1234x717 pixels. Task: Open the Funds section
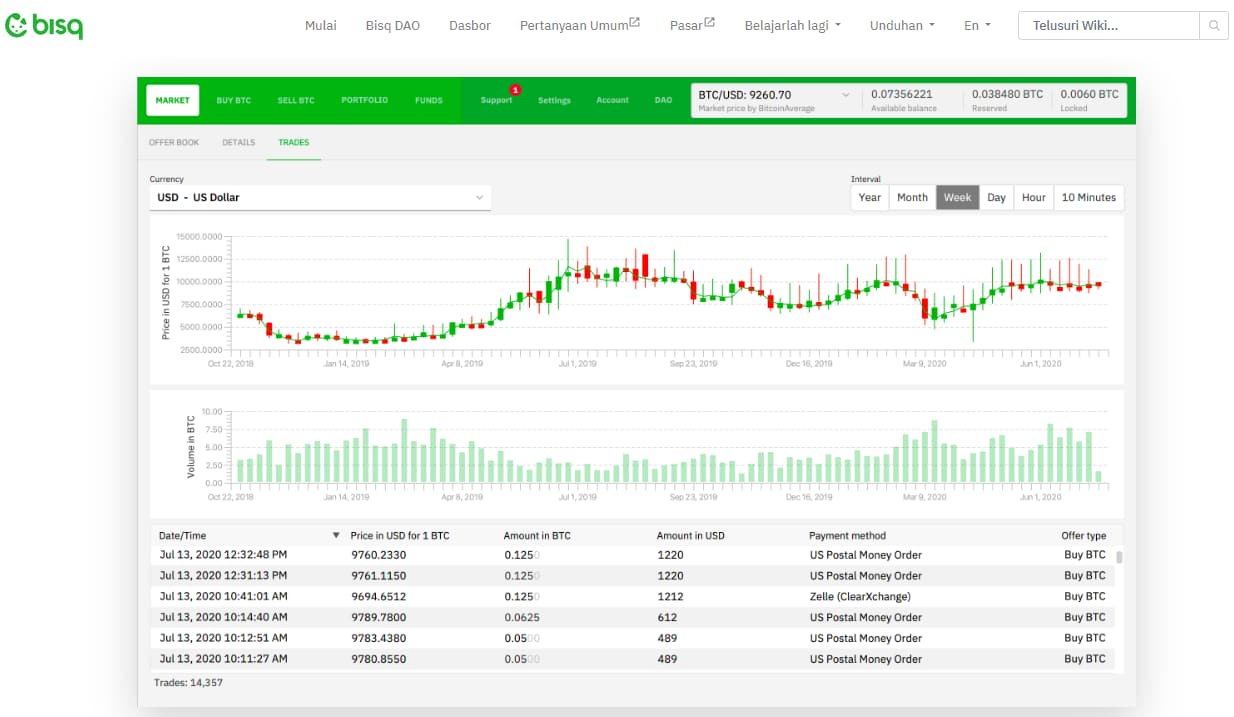click(x=428, y=99)
